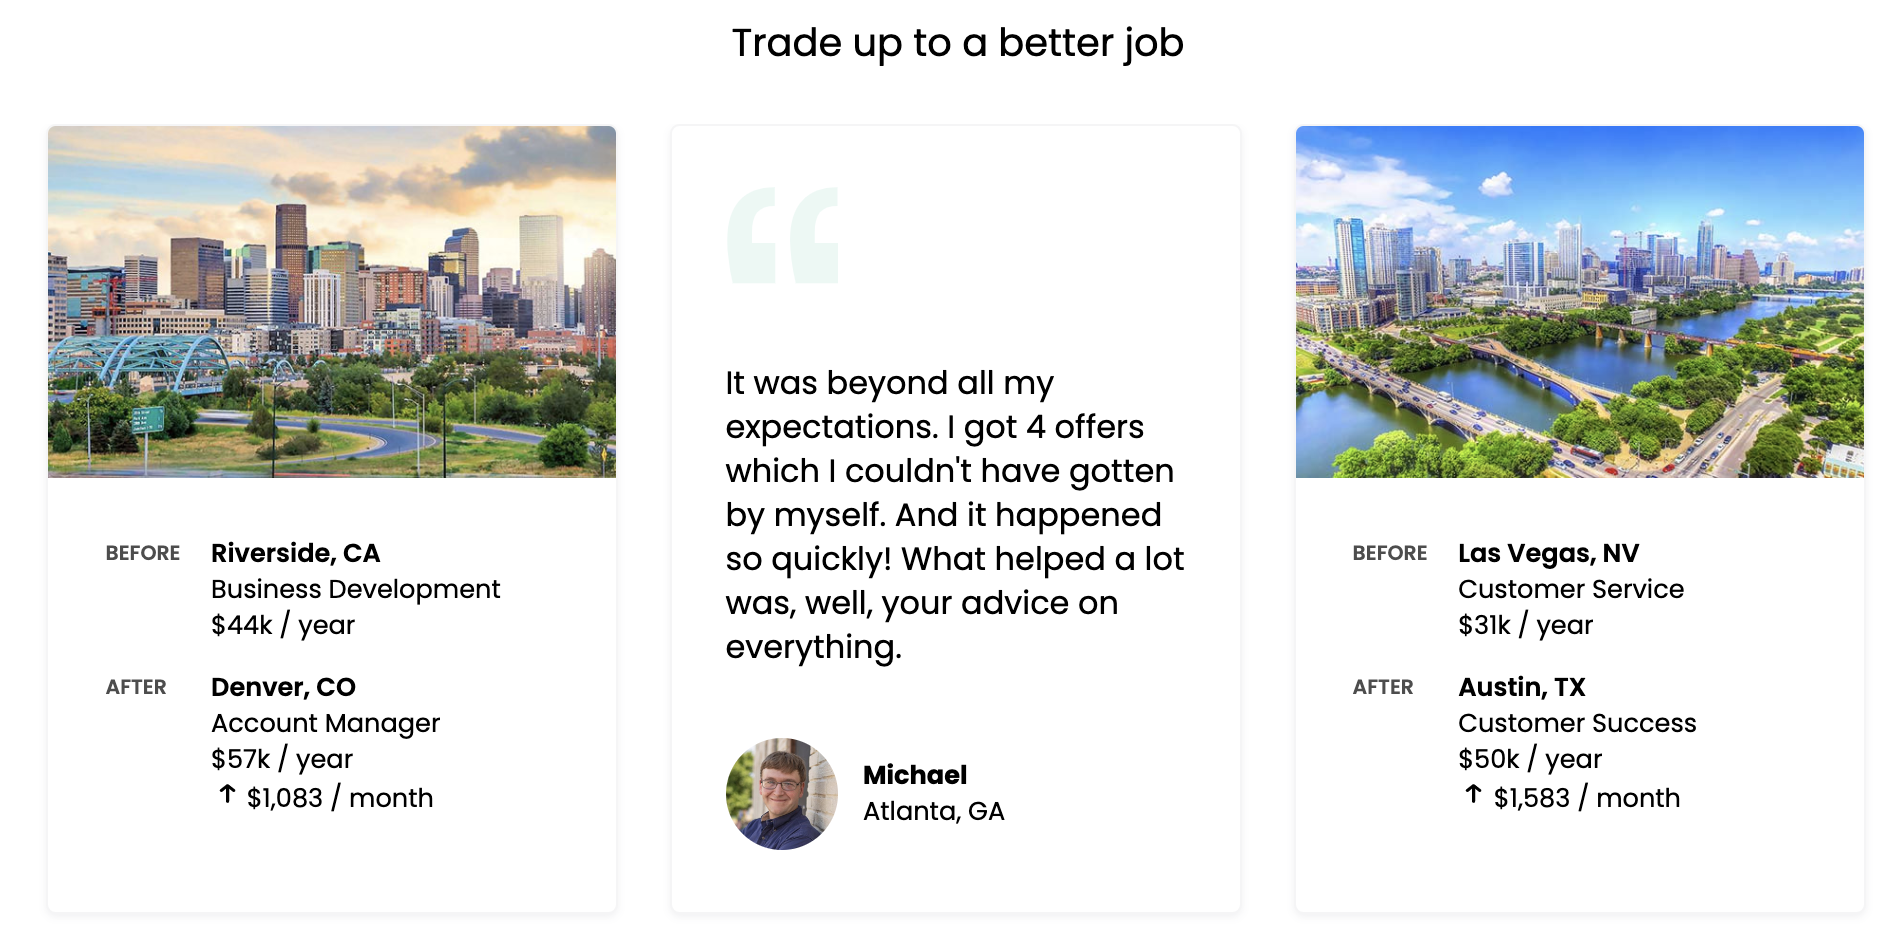Image resolution: width=1898 pixels, height=934 pixels.
Task: Click the Austin aerial skyline photo
Action: click(x=1579, y=301)
